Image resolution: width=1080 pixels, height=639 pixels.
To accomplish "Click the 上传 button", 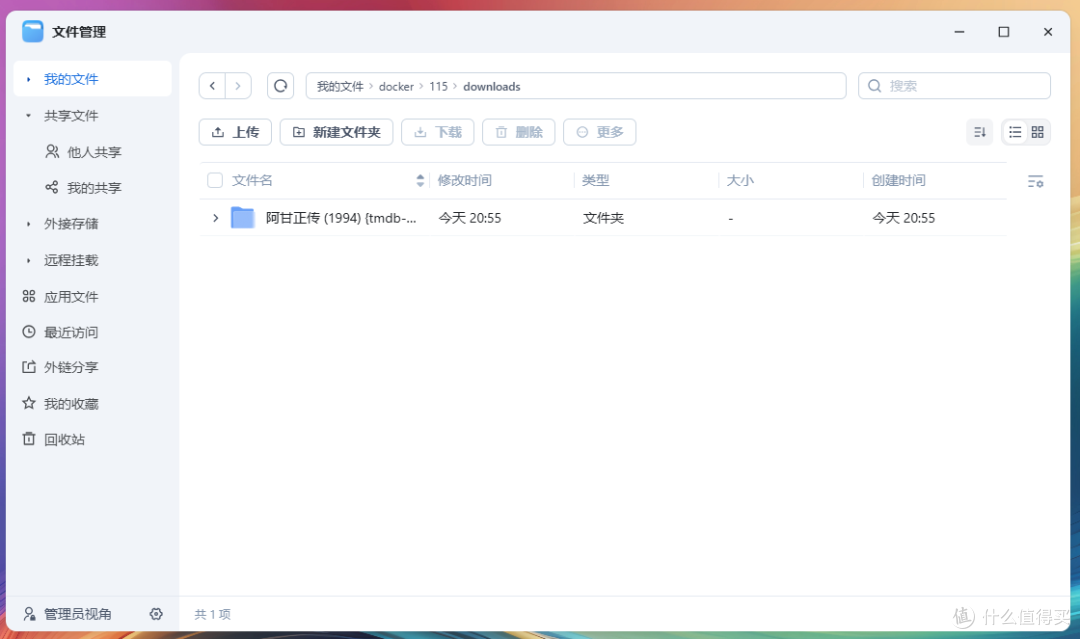I will click(235, 131).
